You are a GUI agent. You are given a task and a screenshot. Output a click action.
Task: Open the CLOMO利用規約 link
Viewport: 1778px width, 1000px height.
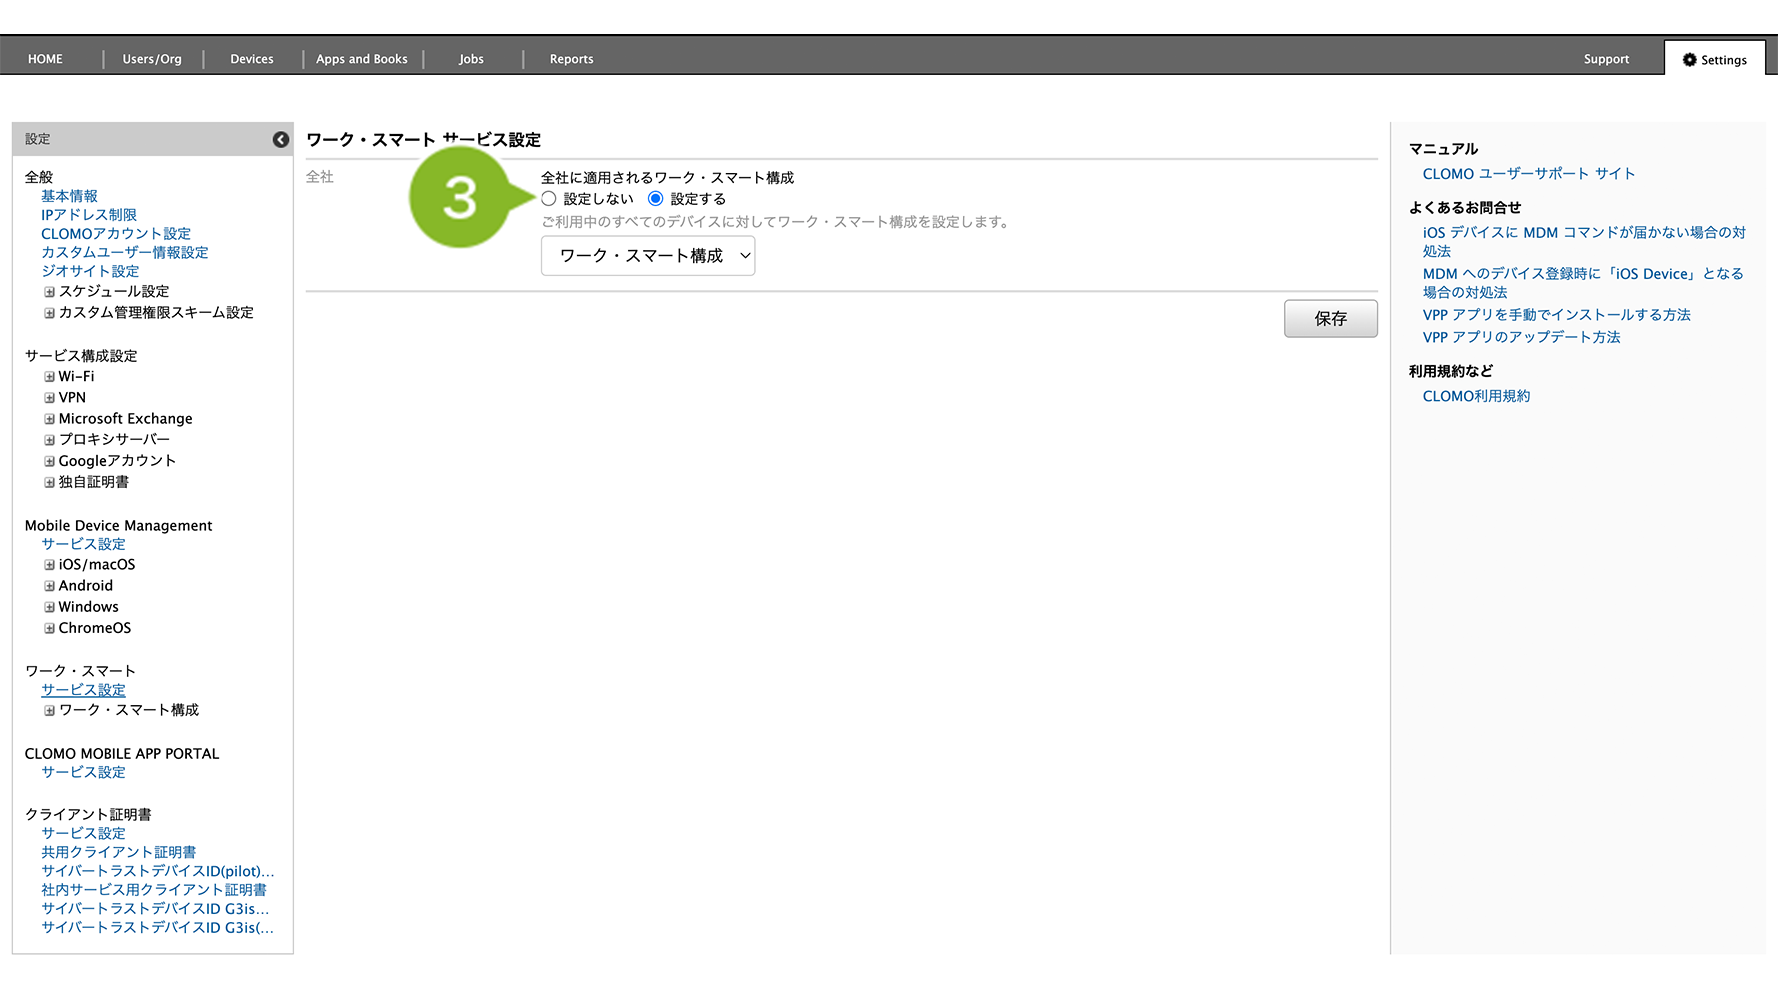[1476, 396]
